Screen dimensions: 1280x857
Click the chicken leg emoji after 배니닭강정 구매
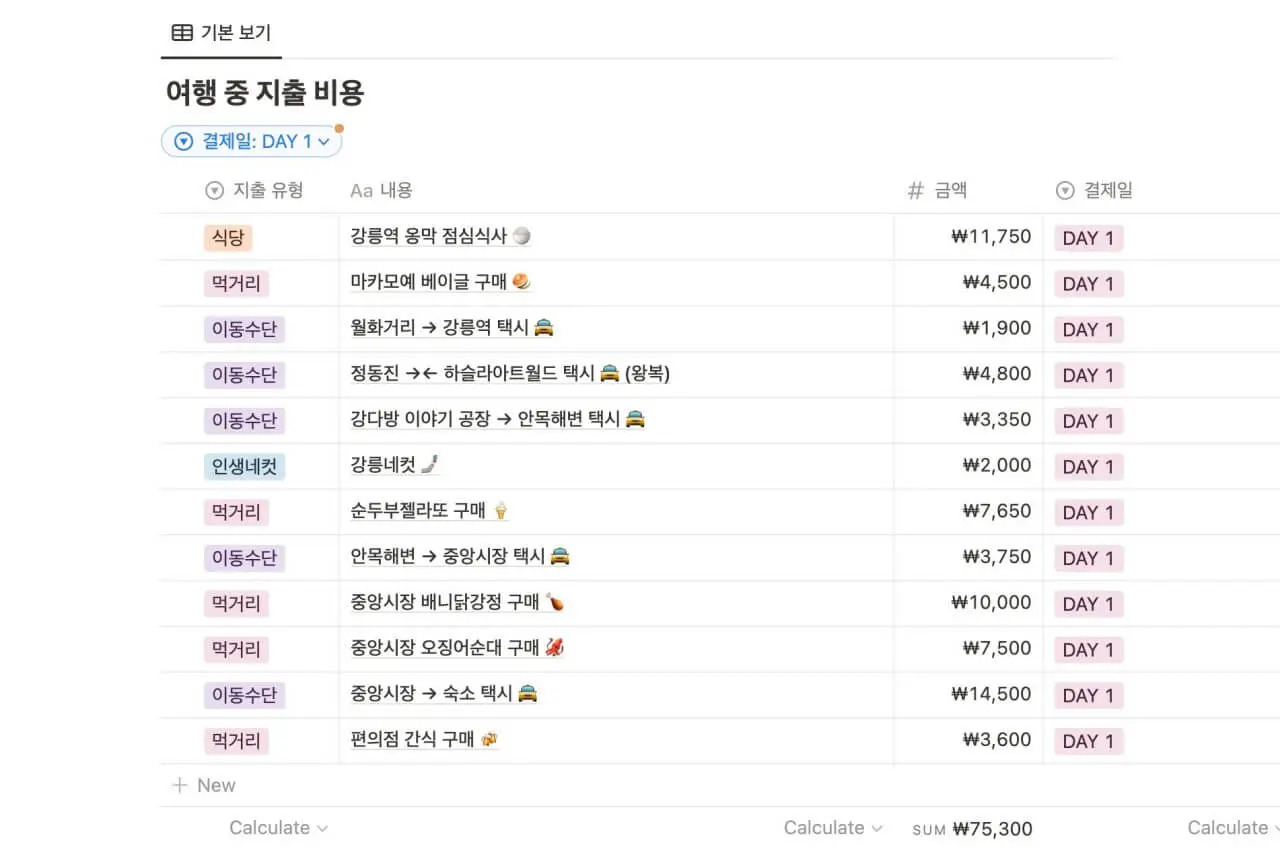555,603
